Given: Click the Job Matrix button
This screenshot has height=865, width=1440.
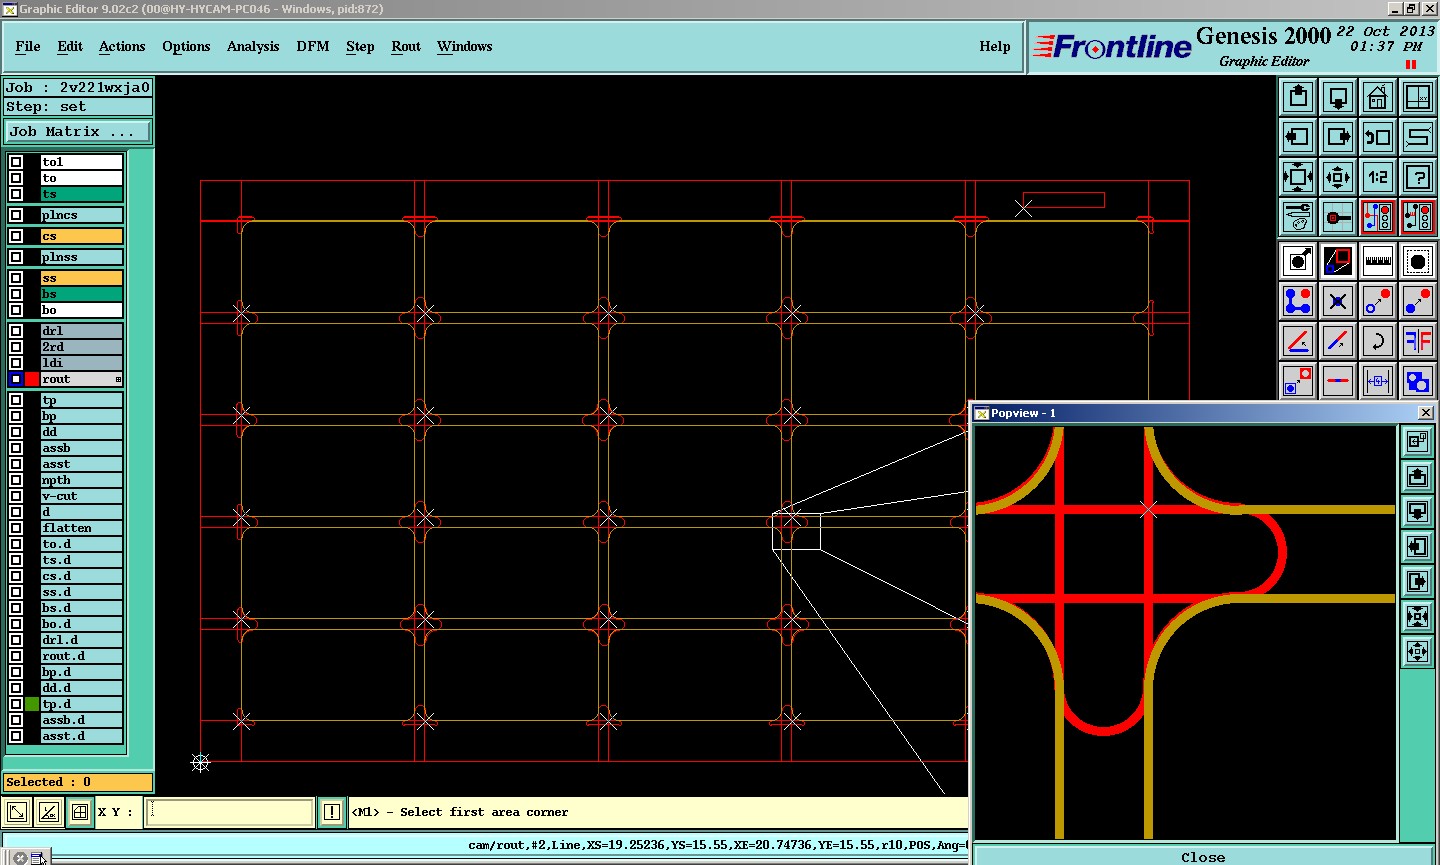Looking at the screenshot, I should pos(78,131).
